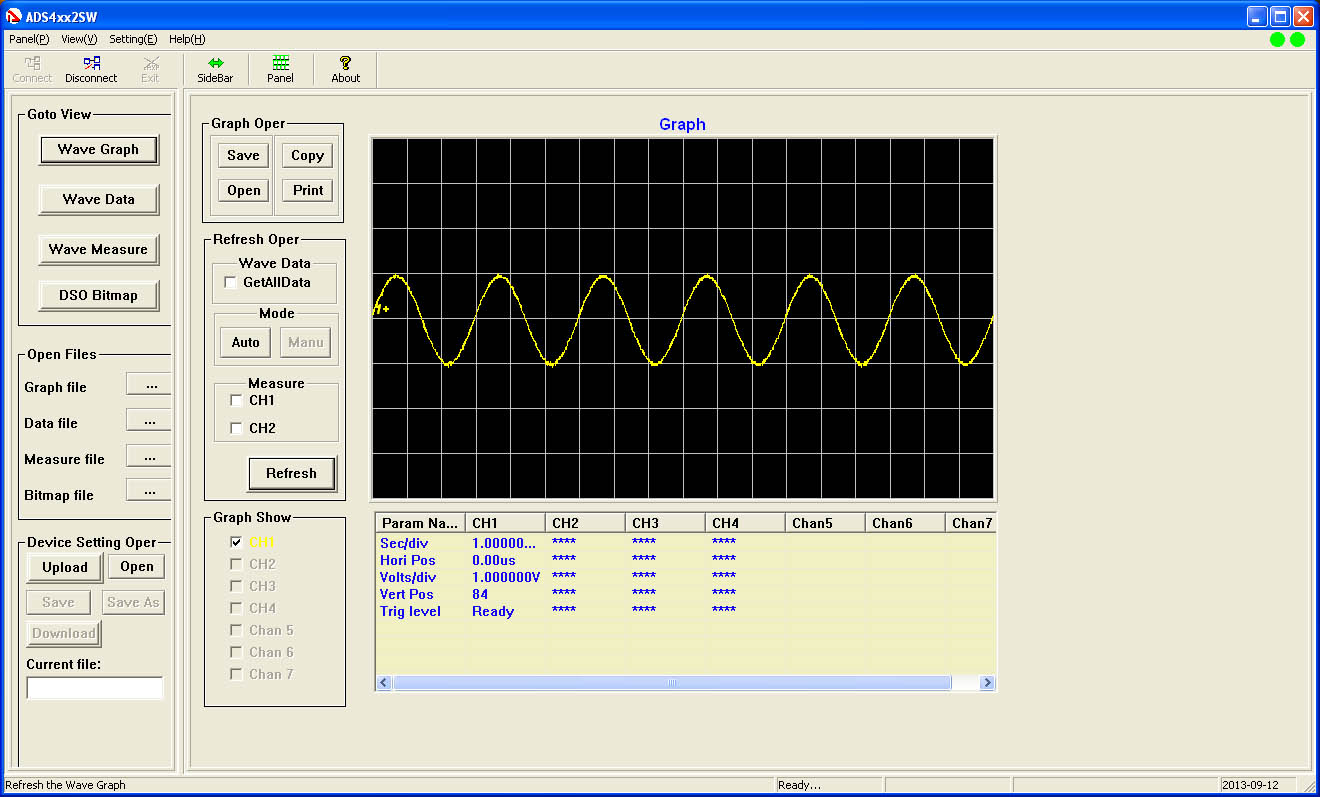1320x797 pixels.
Task: Open the View menu
Action: pyautogui.click(x=79, y=39)
